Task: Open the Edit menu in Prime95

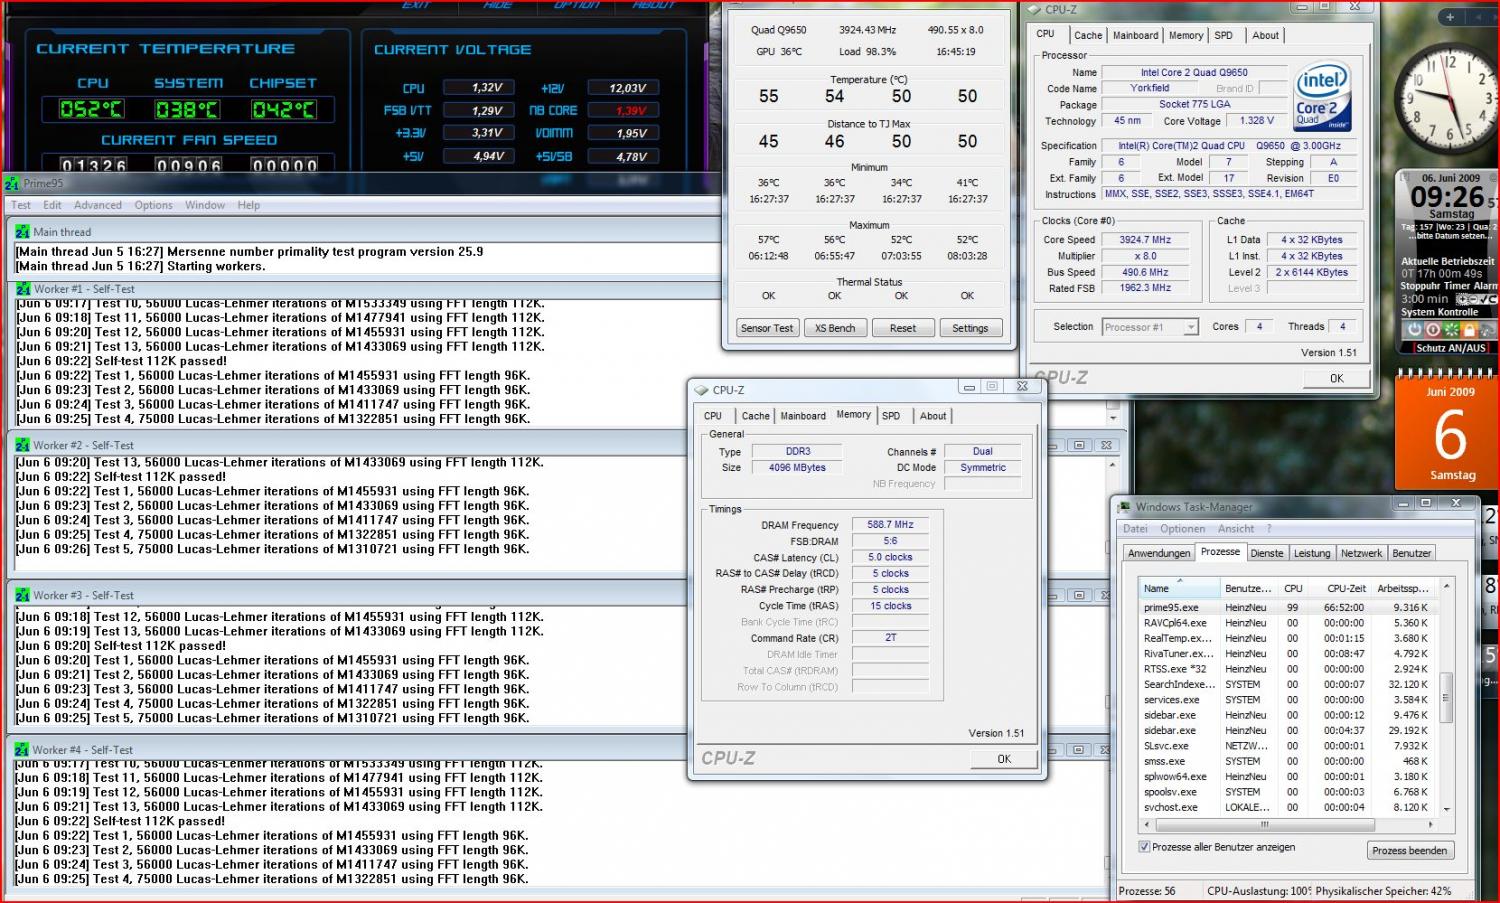Action: [x=52, y=205]
